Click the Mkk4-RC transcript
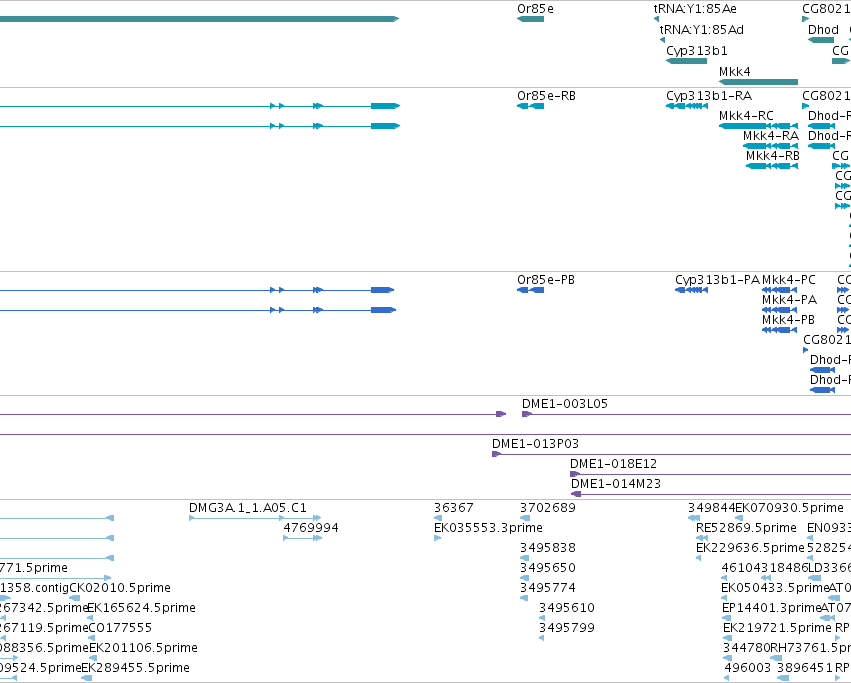Screen dimensions: 851x683 [758, 126]
